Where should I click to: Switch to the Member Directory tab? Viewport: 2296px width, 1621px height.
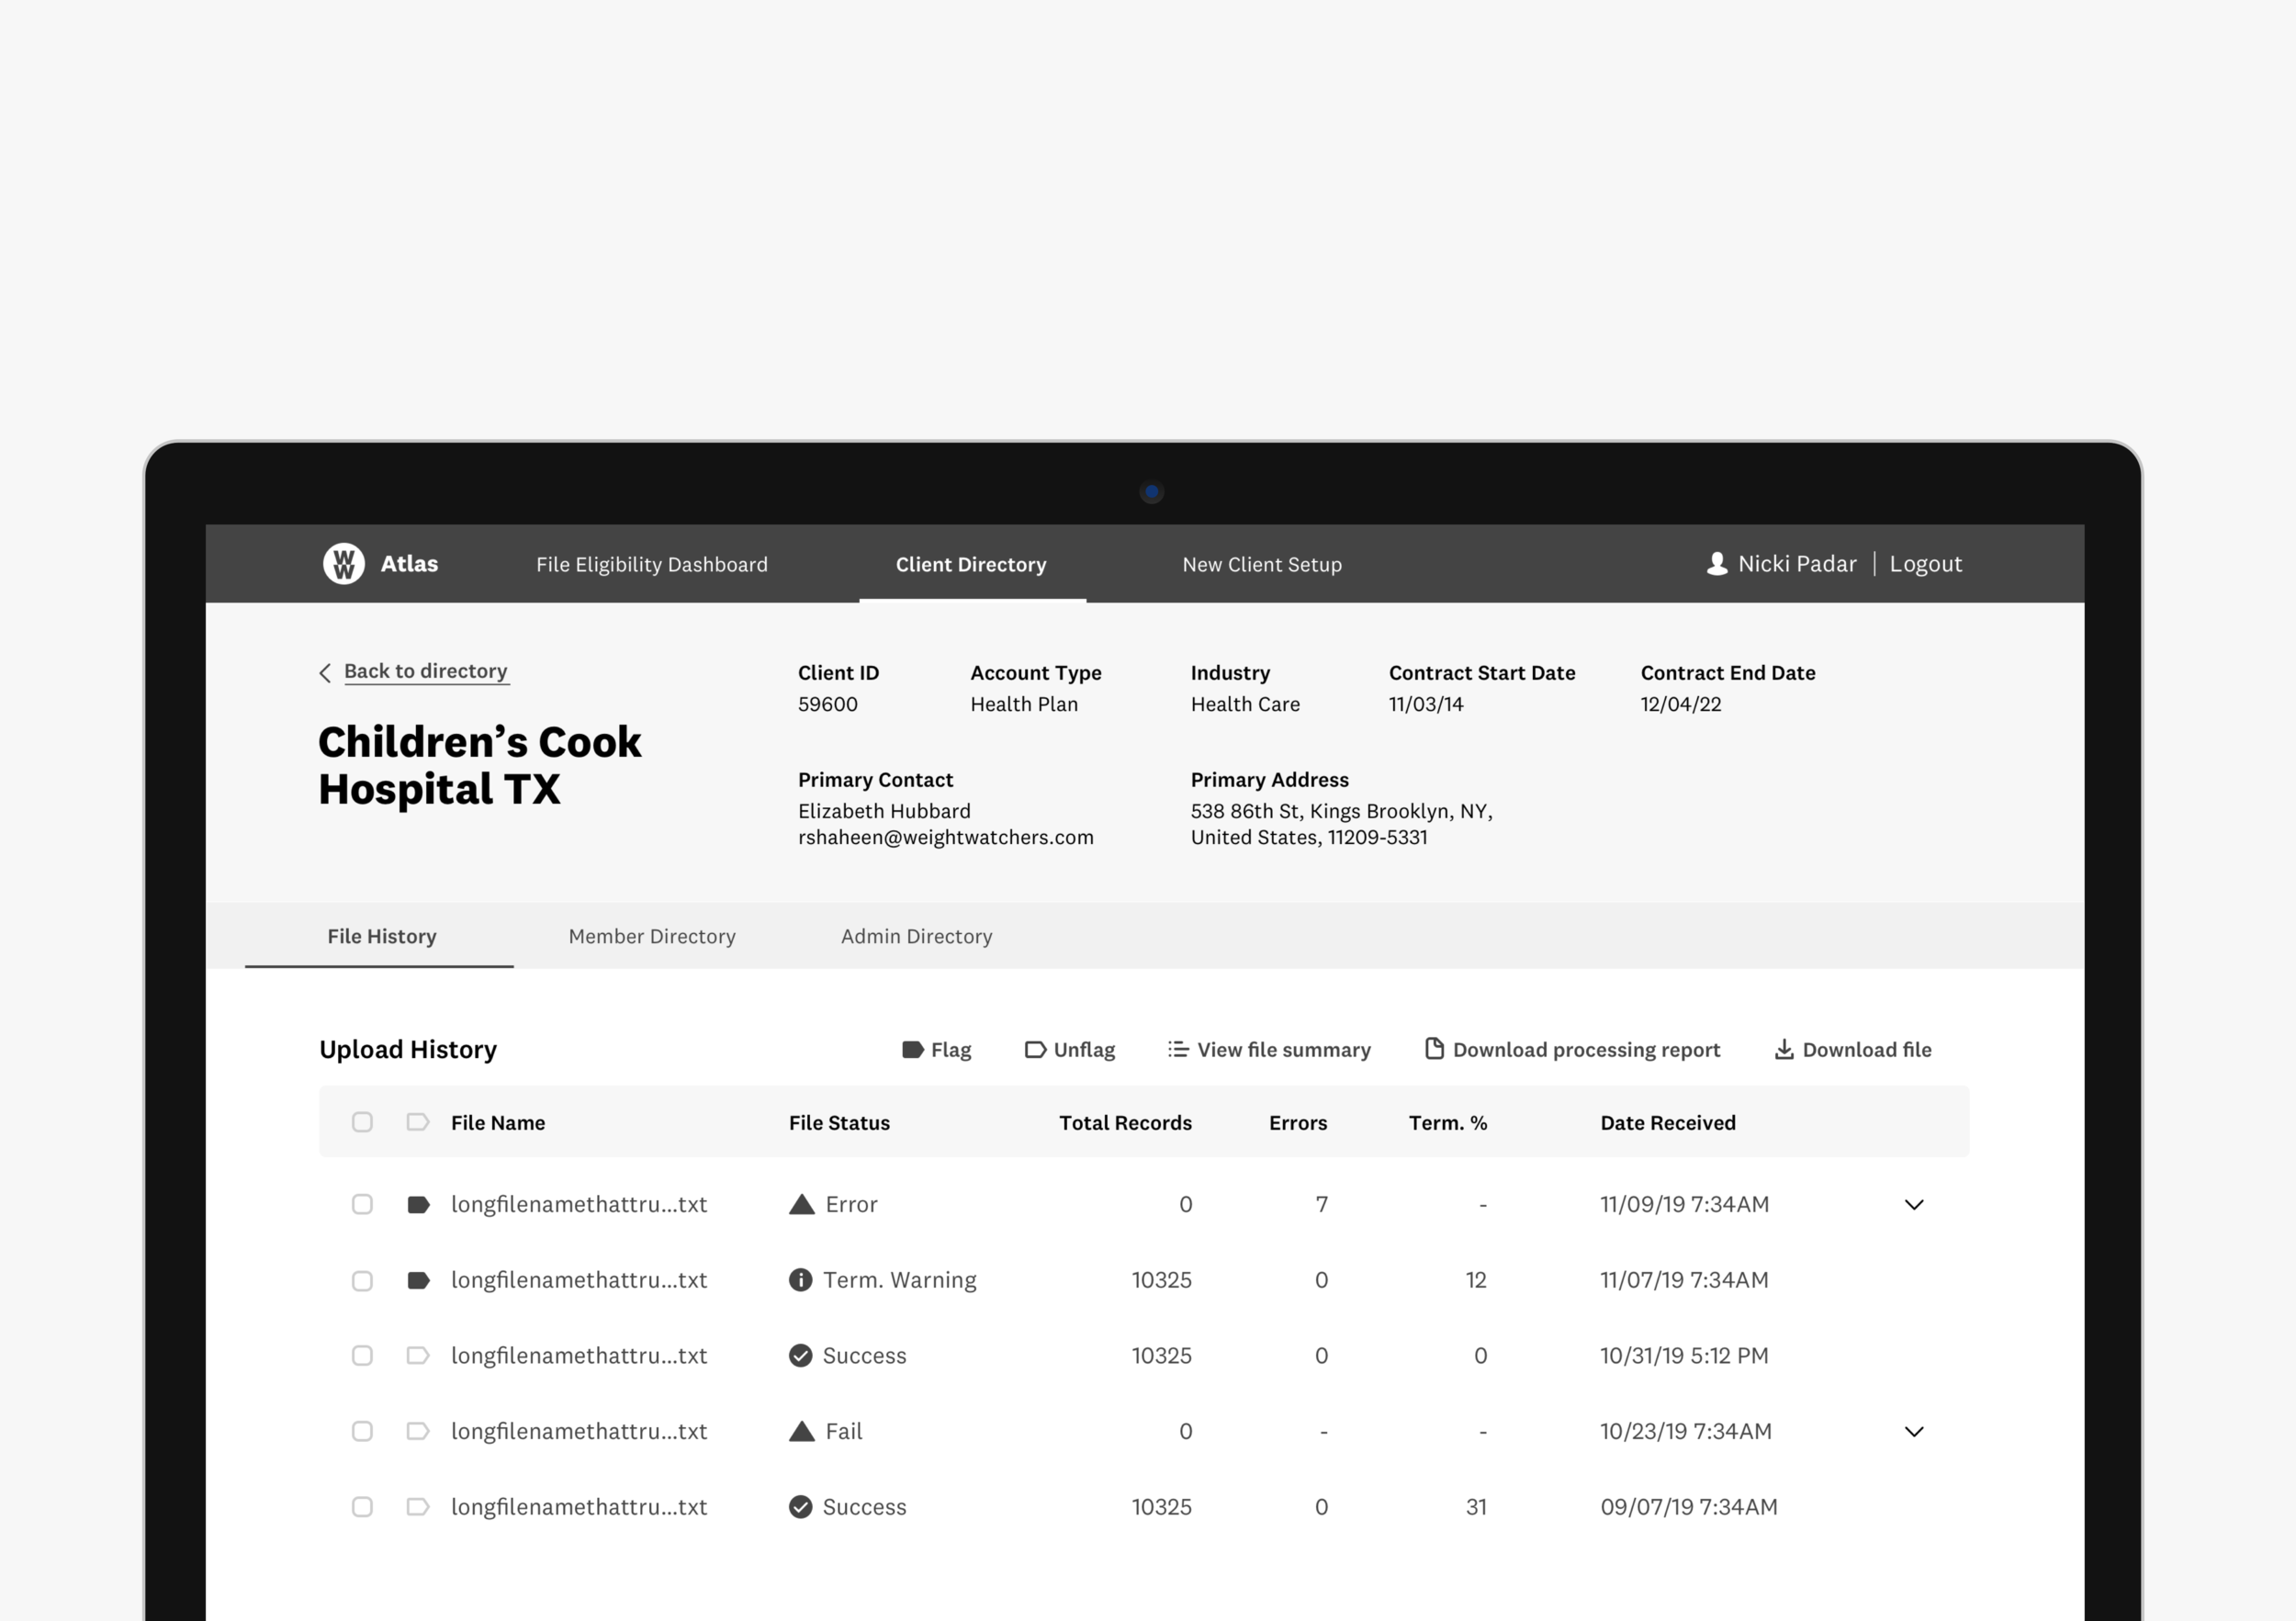click(652, 936)
